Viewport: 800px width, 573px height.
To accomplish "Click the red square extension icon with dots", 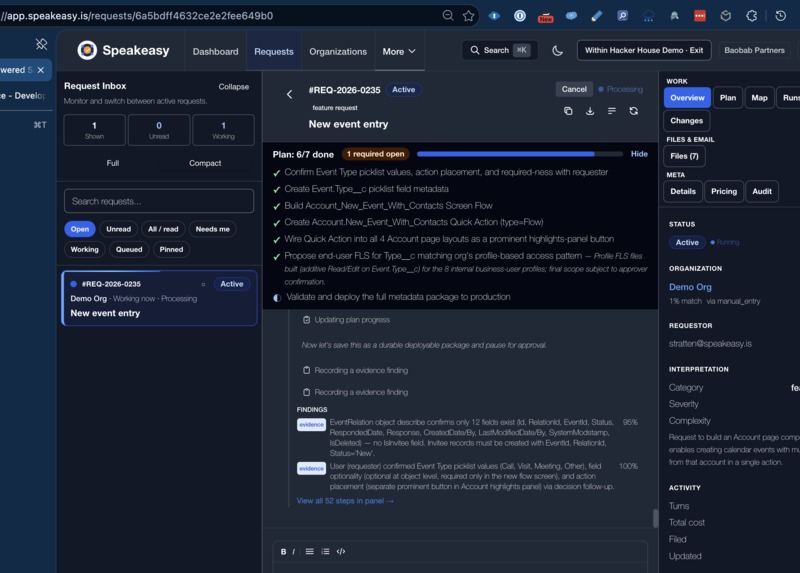I will point(700,16).
